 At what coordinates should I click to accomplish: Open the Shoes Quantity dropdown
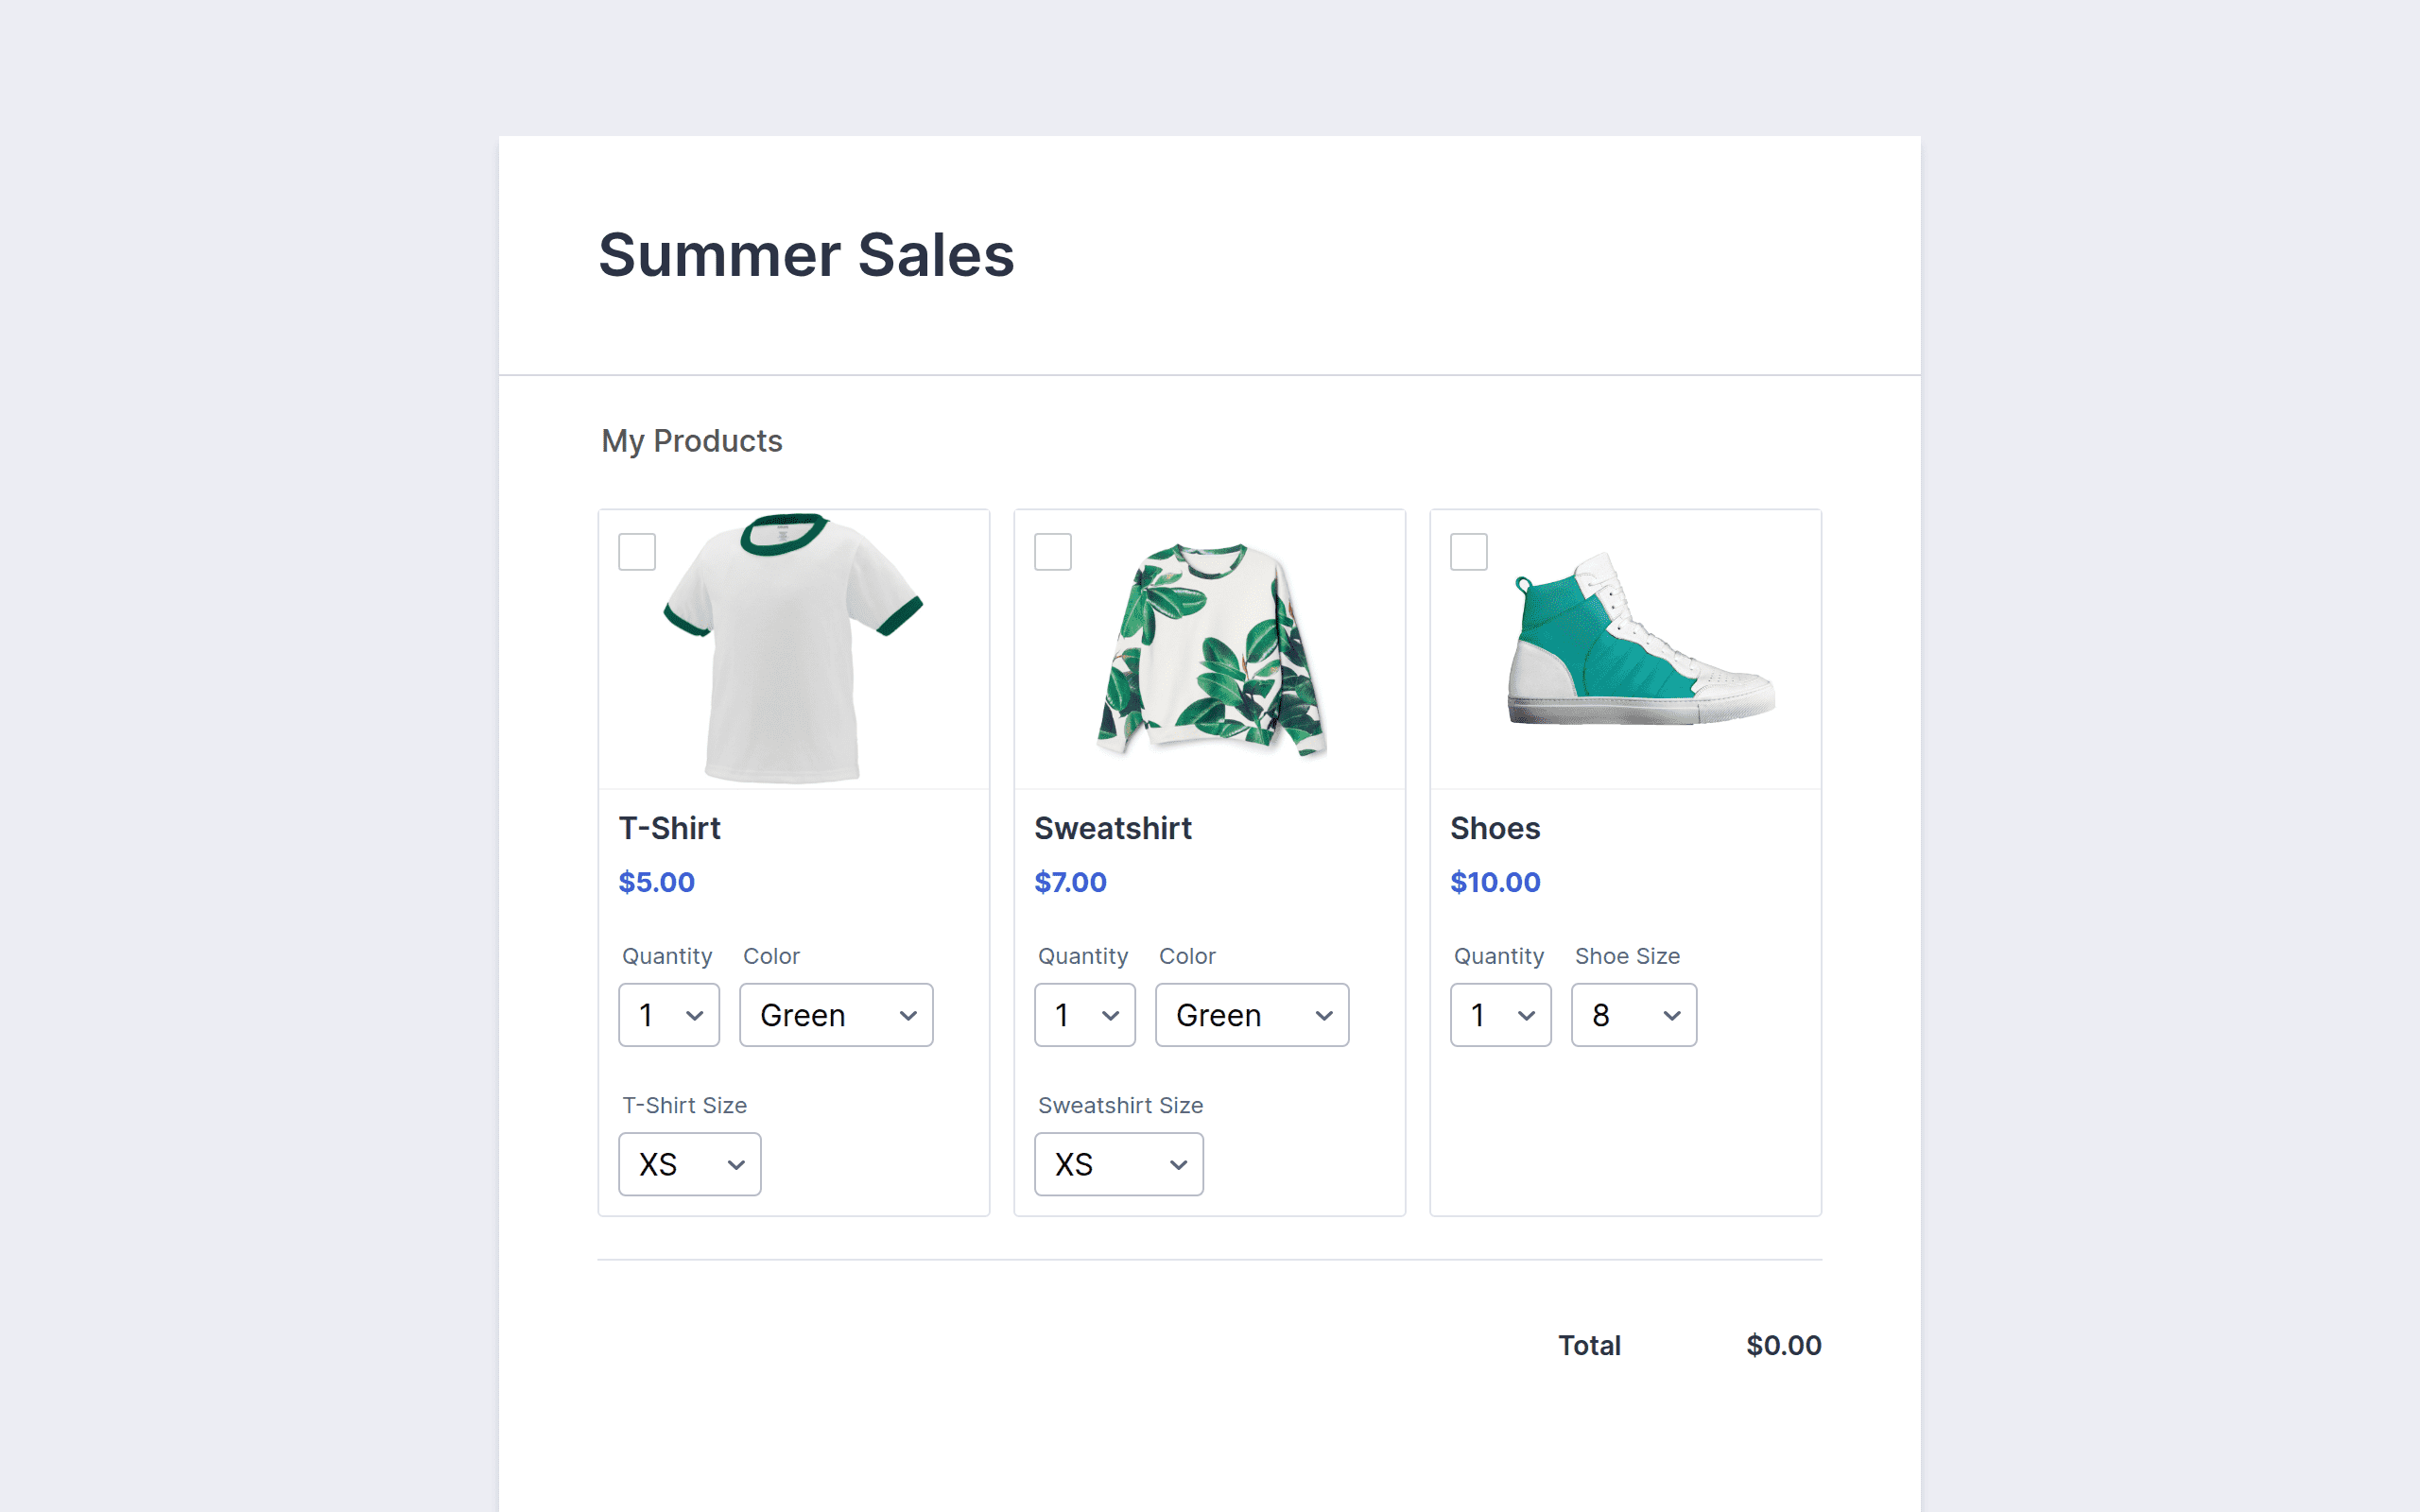(1501, 1015)
